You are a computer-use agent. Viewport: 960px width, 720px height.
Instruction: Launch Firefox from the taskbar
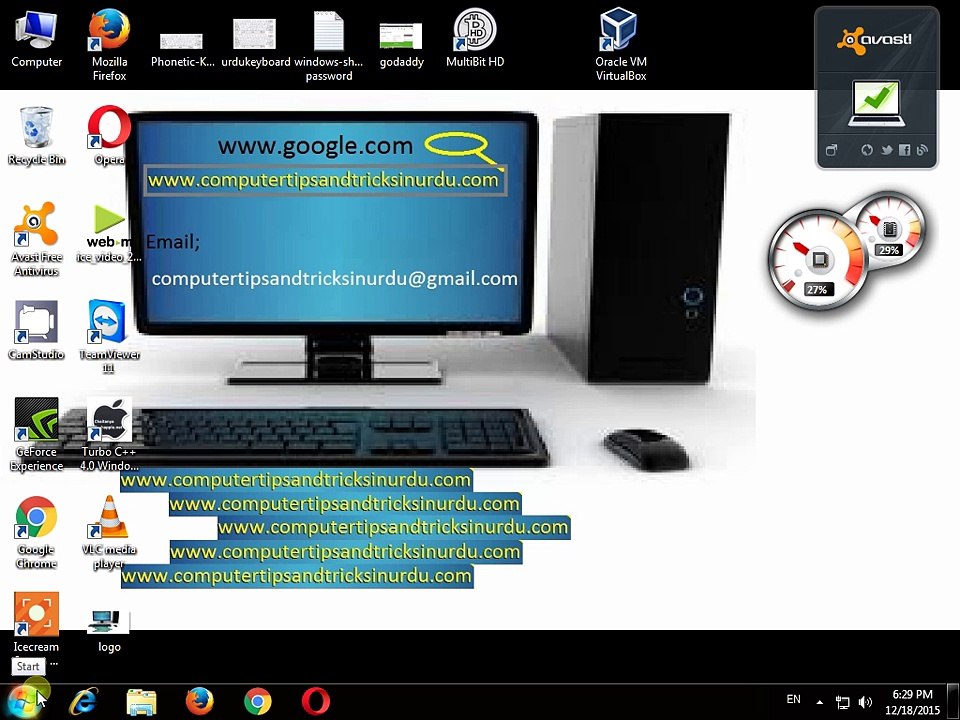[x=200, y=702]
